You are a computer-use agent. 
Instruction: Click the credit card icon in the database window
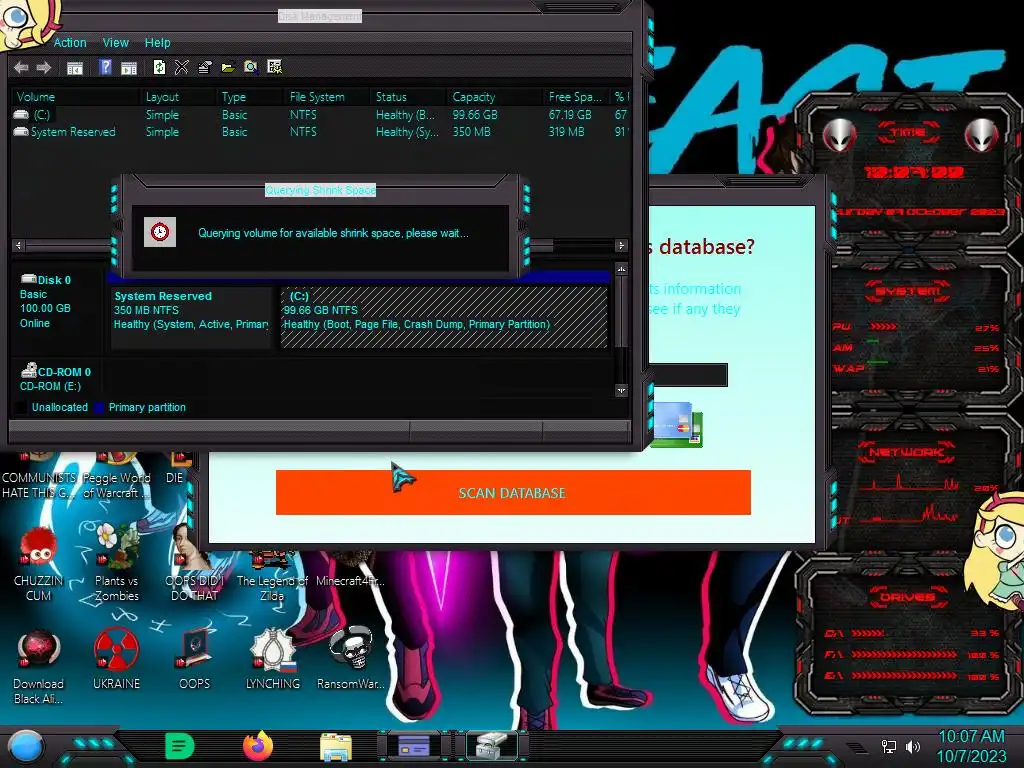coord(677,425)
